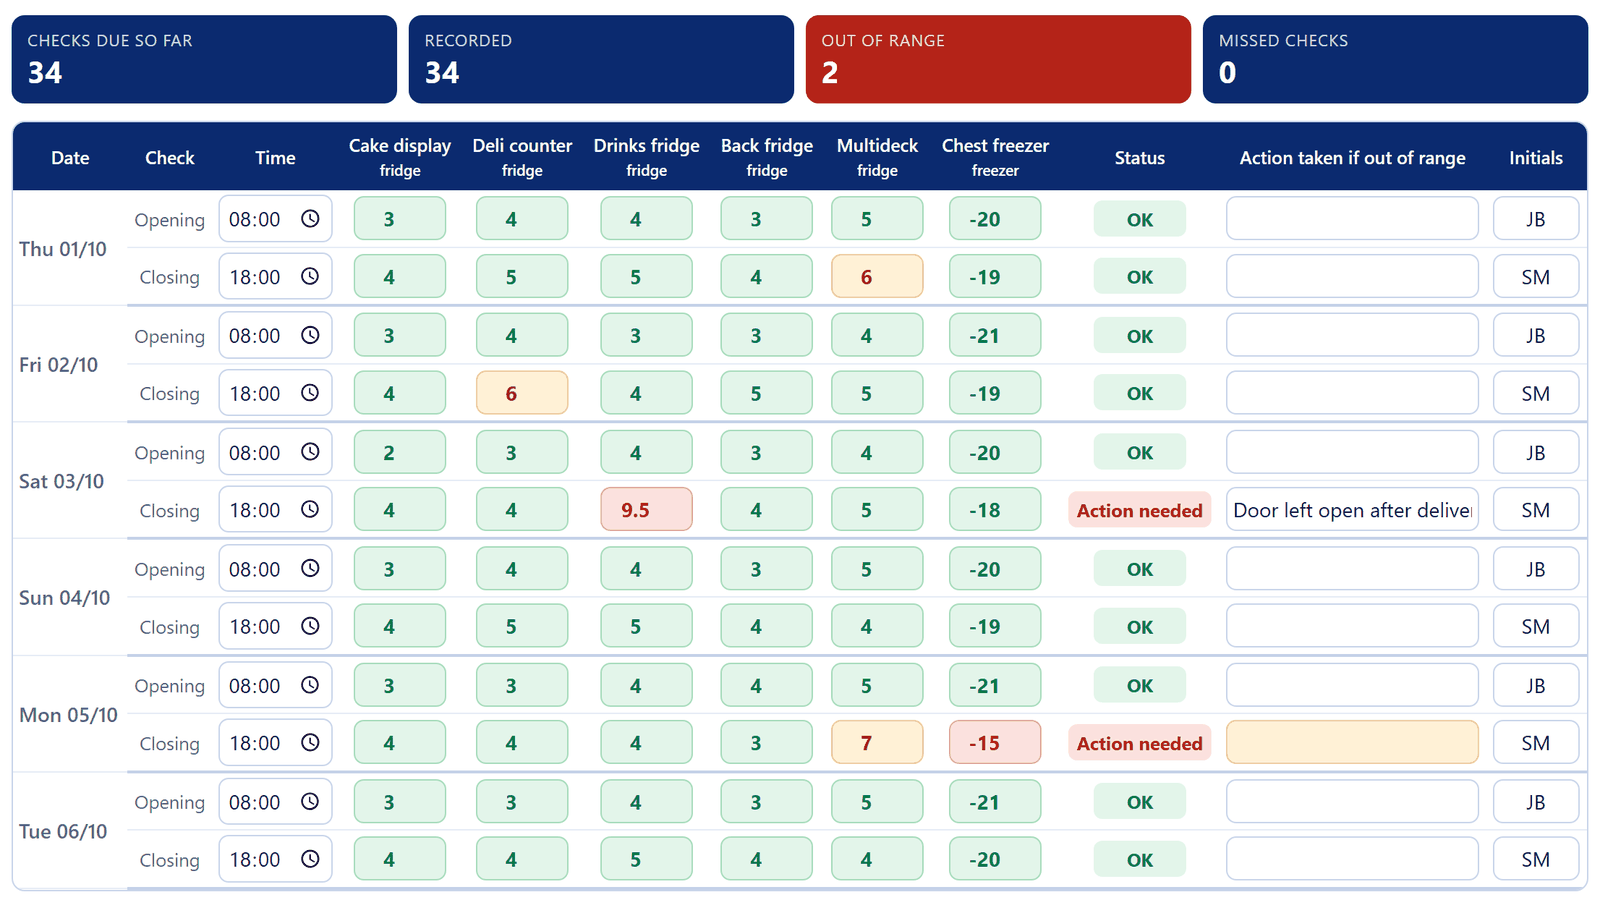Screen dimensions: 1600x900
Task: Click action field for Tue 06/10 Closing
Action: 1352,860
